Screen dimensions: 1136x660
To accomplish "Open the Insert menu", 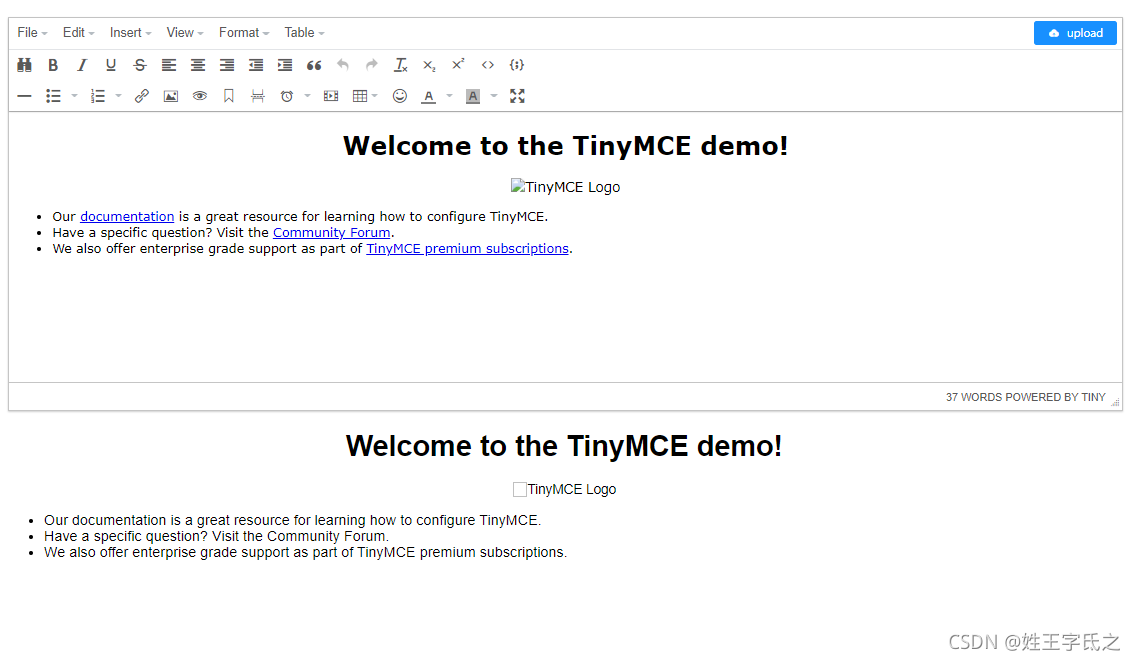I will point(130,33).
